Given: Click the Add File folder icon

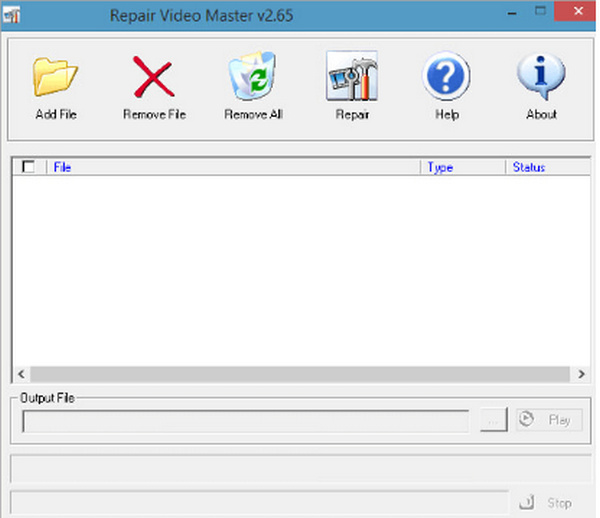Looking at the screenshot, I should point(55,77).
